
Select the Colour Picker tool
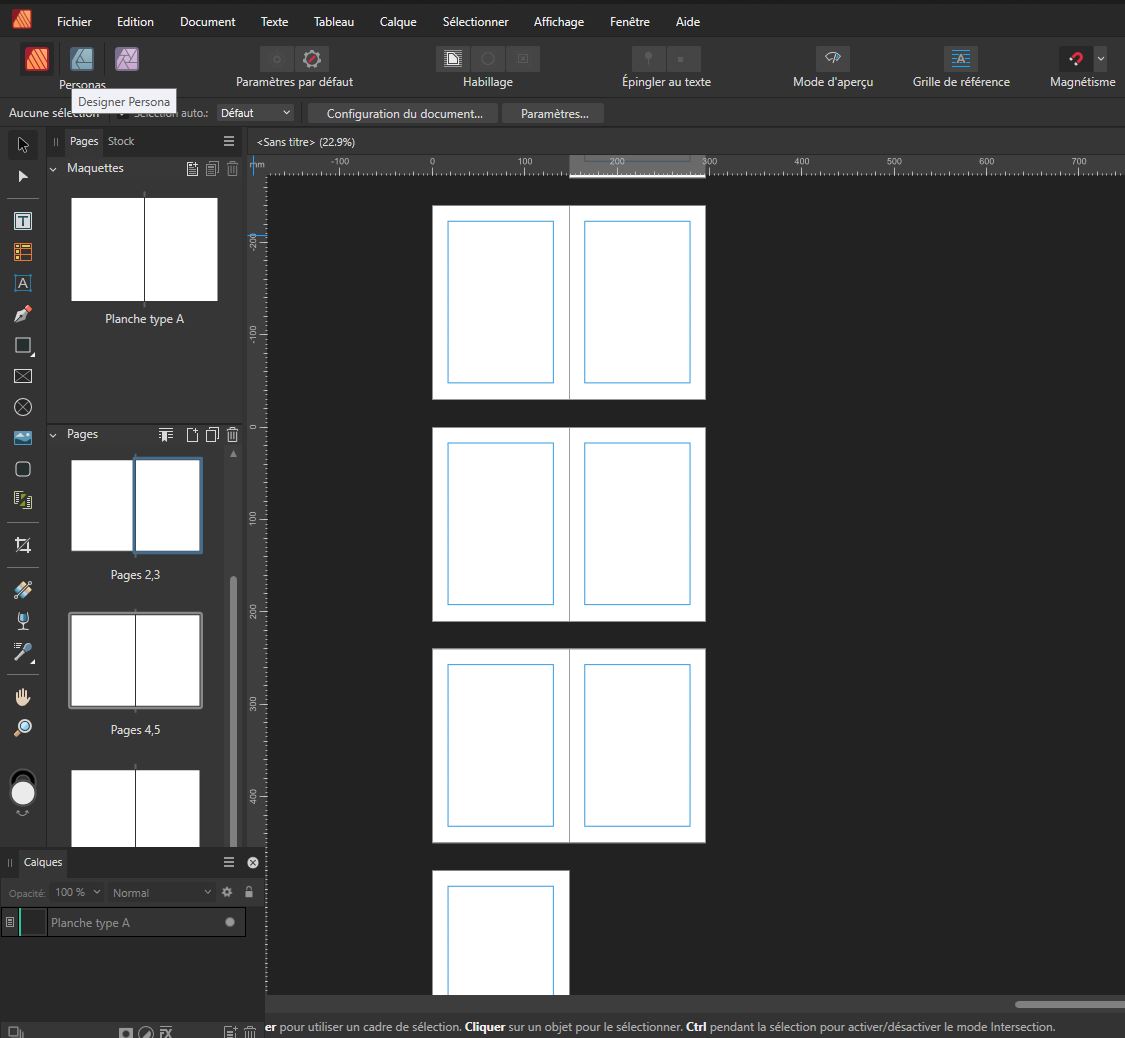tap(23, 652)
